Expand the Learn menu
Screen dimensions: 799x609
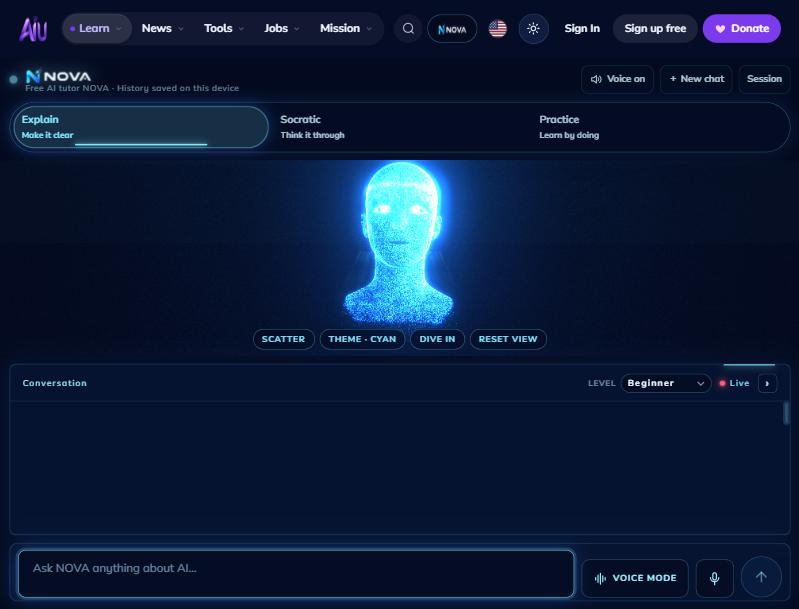[96, 29]
